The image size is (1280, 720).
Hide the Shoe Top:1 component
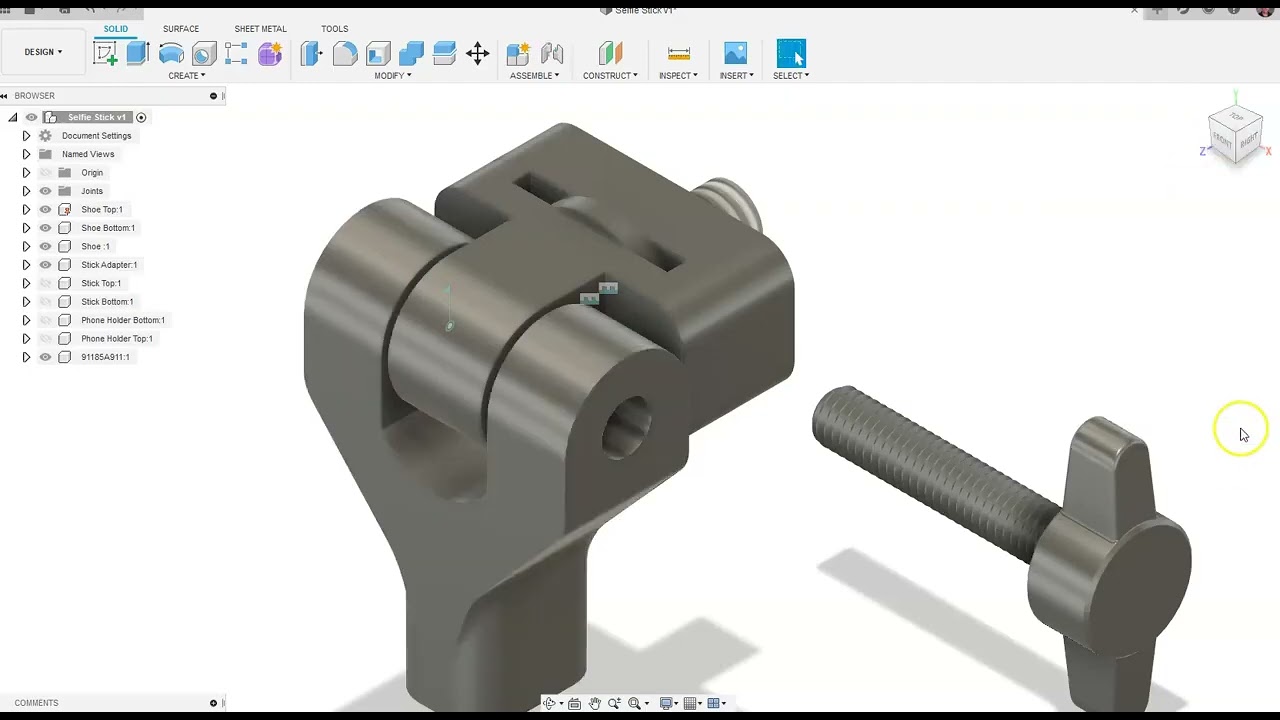(x=45, y=209)
